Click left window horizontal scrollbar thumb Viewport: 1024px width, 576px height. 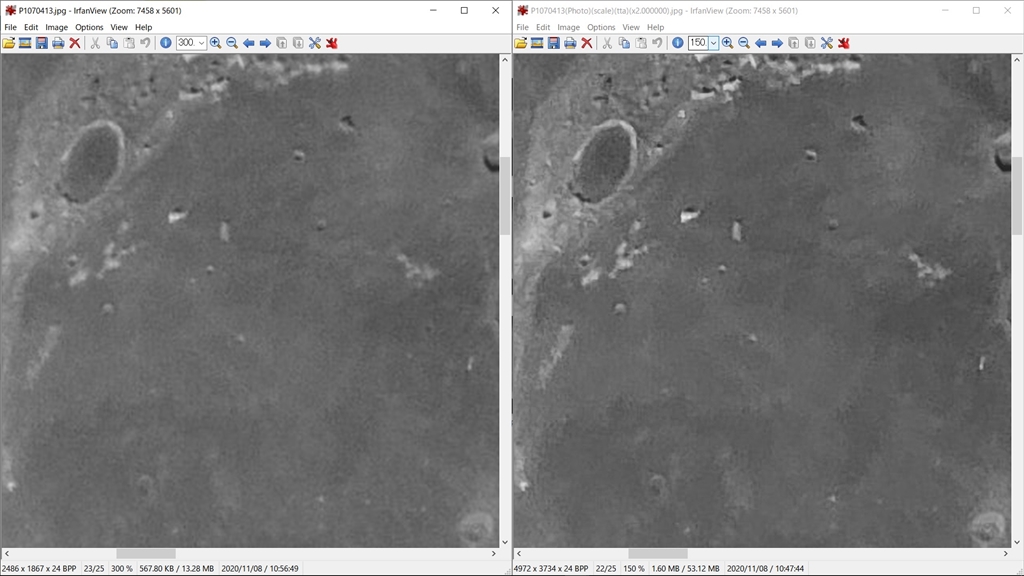point(146,554)
